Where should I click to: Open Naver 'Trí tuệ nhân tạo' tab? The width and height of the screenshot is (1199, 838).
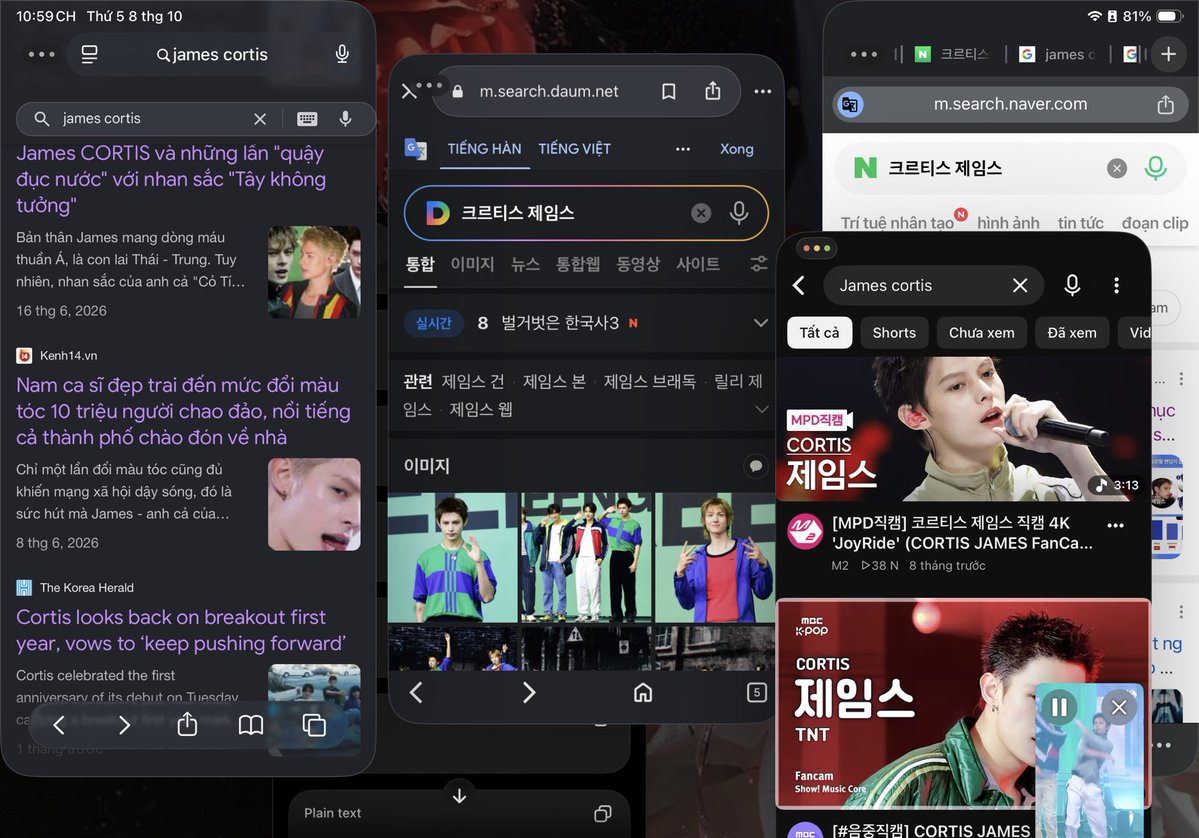(x=897, y=222)
